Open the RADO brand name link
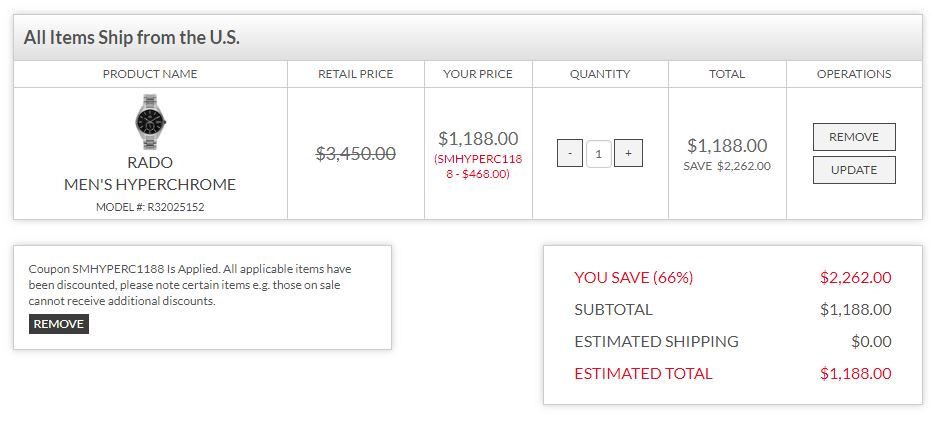Viewport: 931px width, 427px height. pyautogui.click(x=150, y=163)
